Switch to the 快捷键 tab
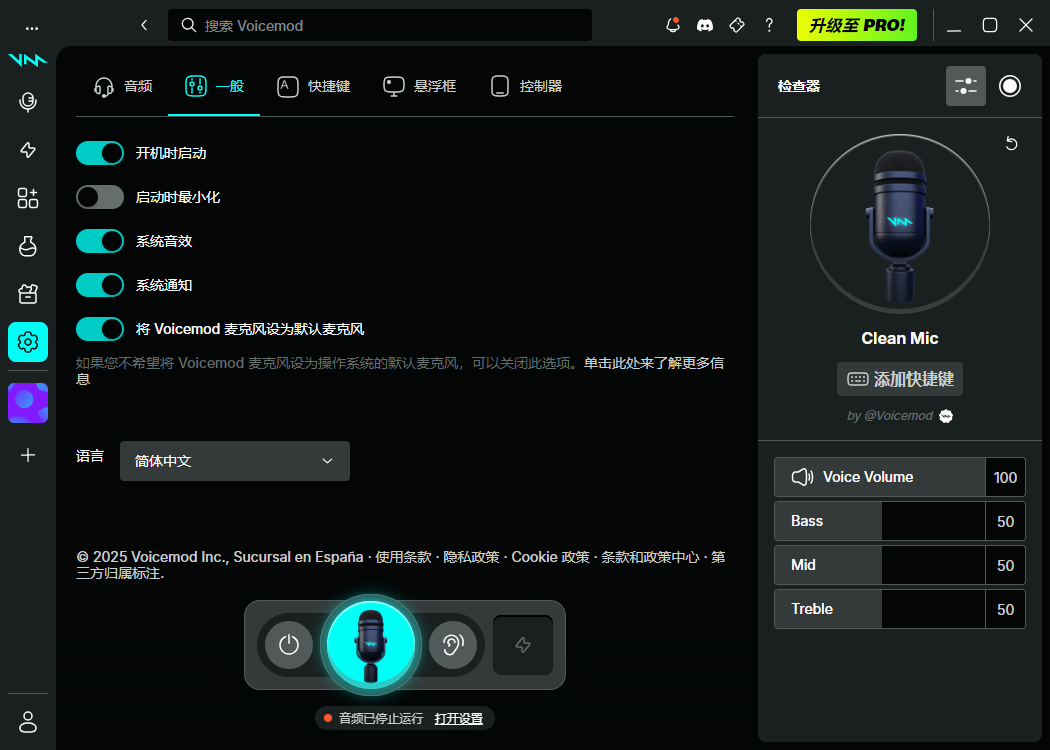The height and width of the screenshot is (750, 1050). click(313, 86)
